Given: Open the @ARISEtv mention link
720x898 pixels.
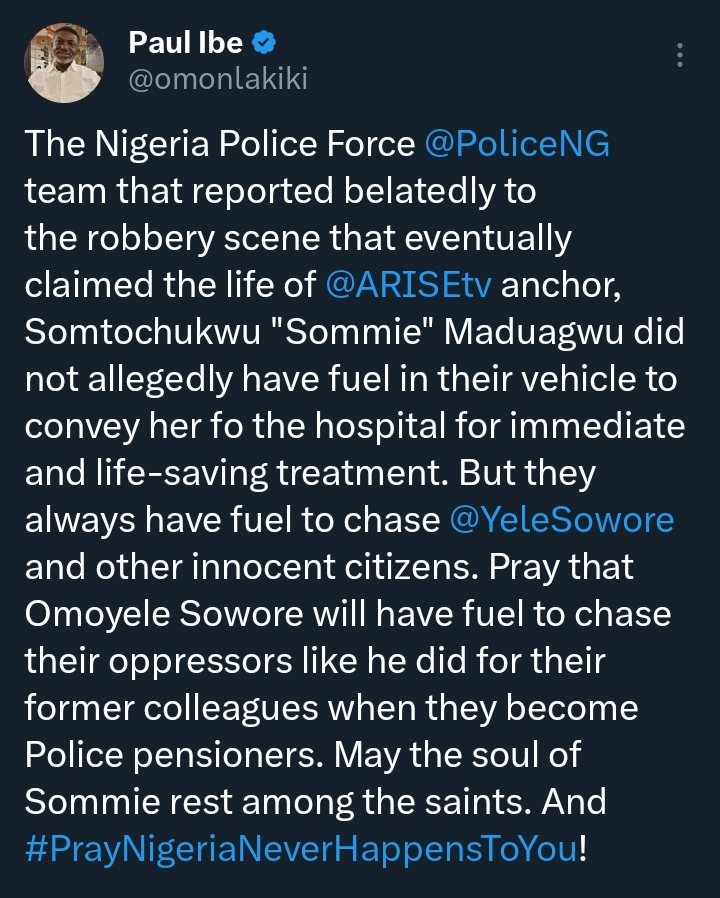Looking at the screenshot, I should tap(409, 285).
